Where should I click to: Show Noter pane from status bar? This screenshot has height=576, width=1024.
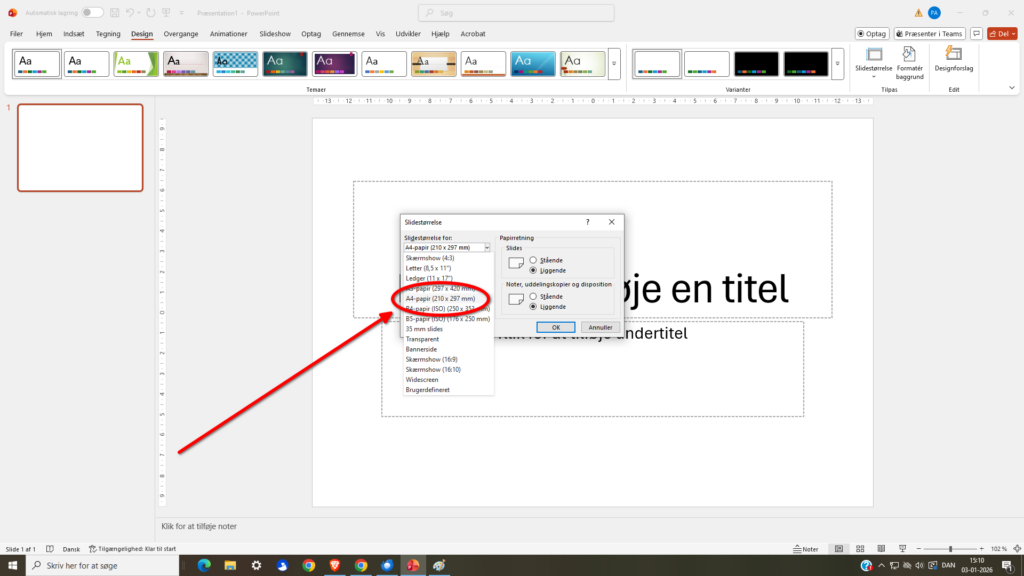[804, 548]
